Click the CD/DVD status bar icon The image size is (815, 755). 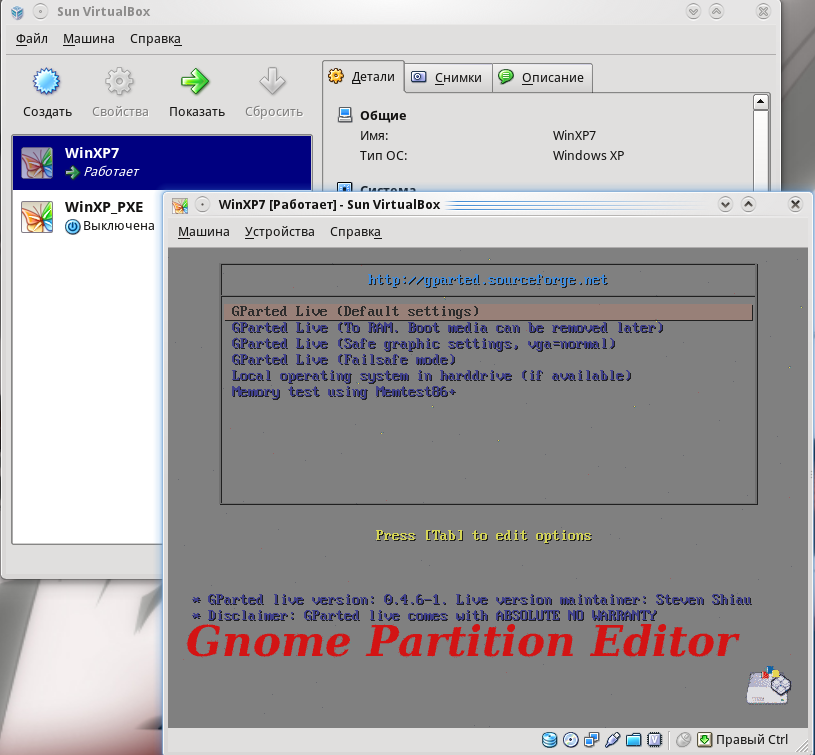571,739
